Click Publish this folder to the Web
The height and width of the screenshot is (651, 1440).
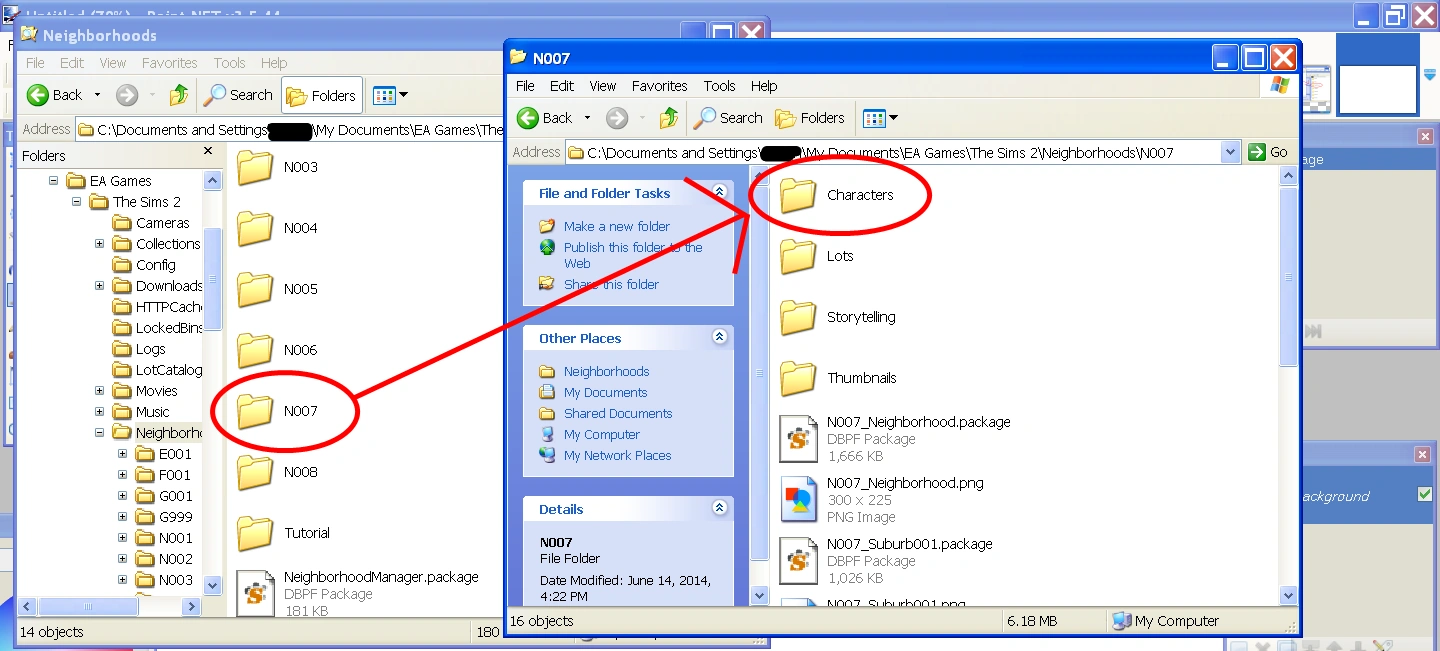point(632,255)
